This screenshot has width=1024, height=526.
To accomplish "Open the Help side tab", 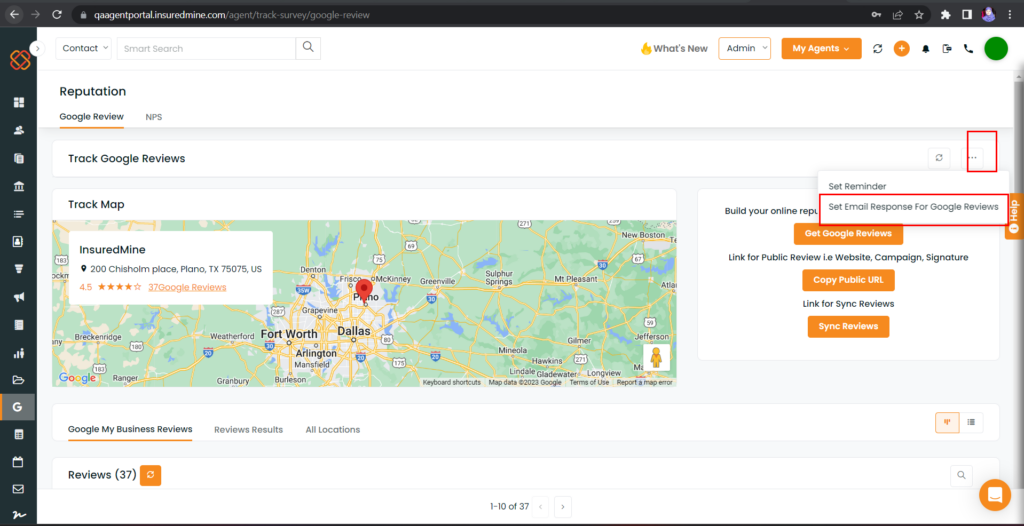I will pos(1014,216).
